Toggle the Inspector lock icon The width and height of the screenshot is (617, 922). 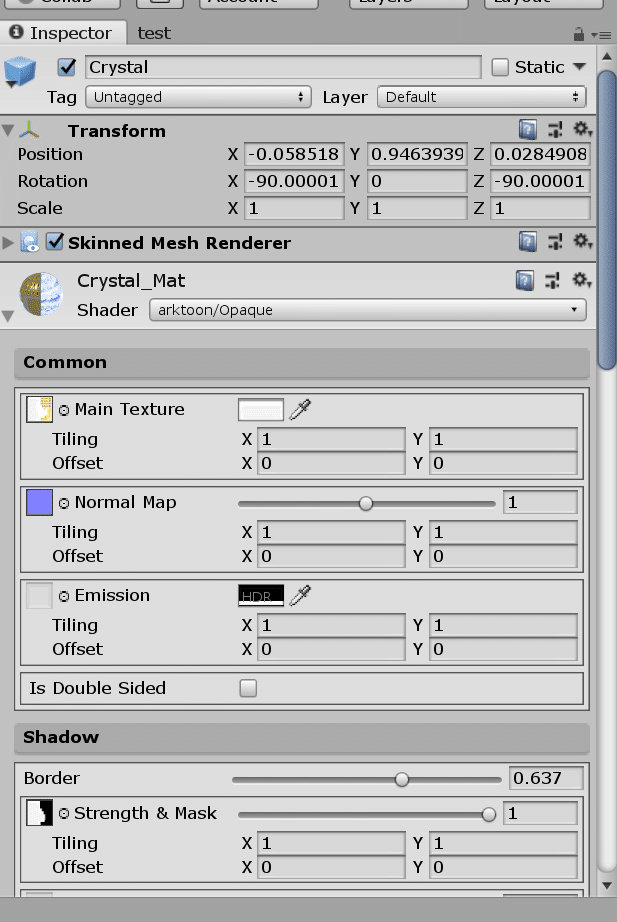coord(579,35)
